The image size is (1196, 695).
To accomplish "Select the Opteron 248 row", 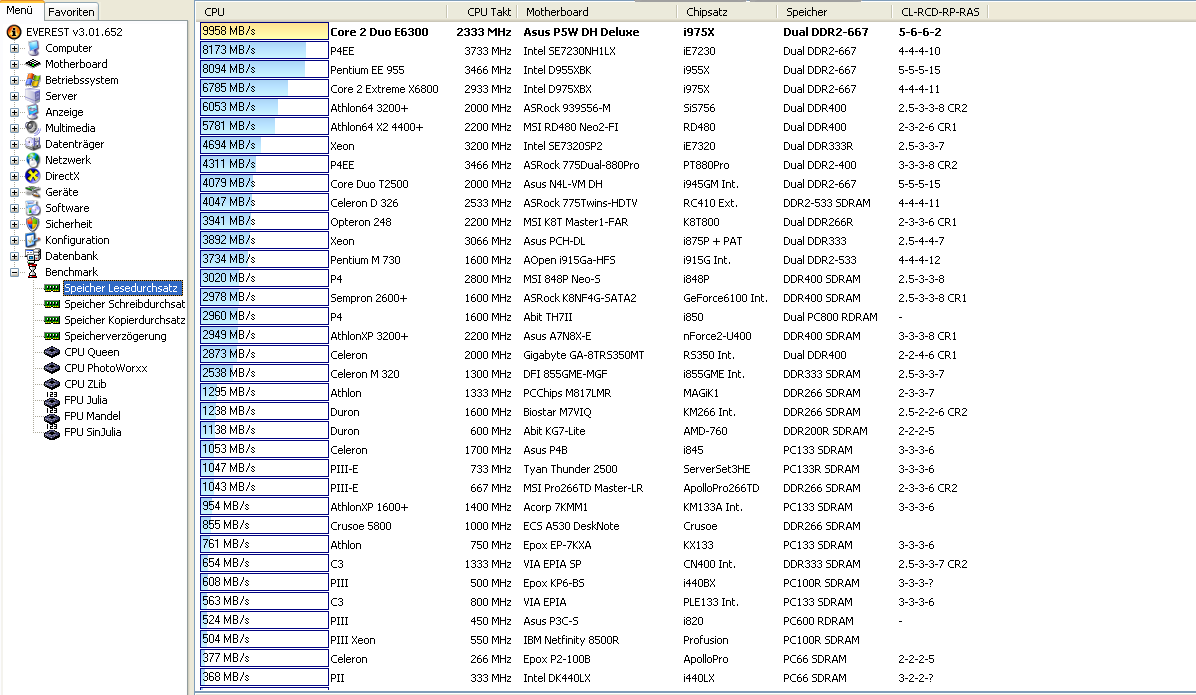I will (595, 222).
